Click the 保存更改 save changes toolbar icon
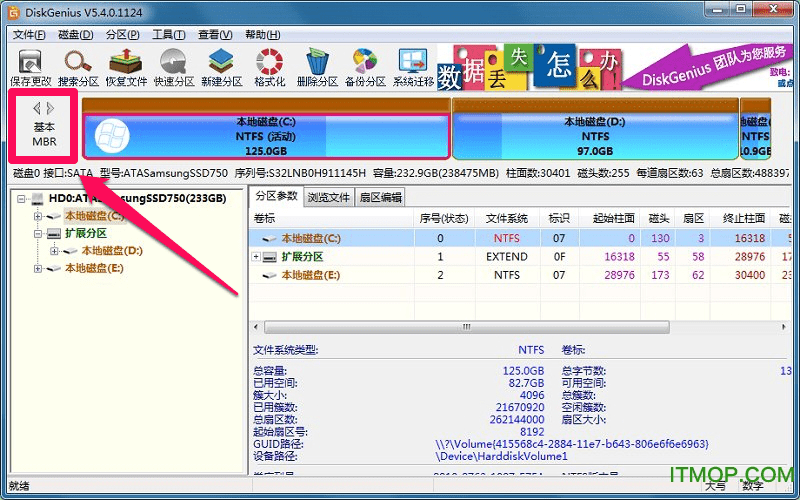The width and height of the screenshot is (800, 500). pos(31,67)
